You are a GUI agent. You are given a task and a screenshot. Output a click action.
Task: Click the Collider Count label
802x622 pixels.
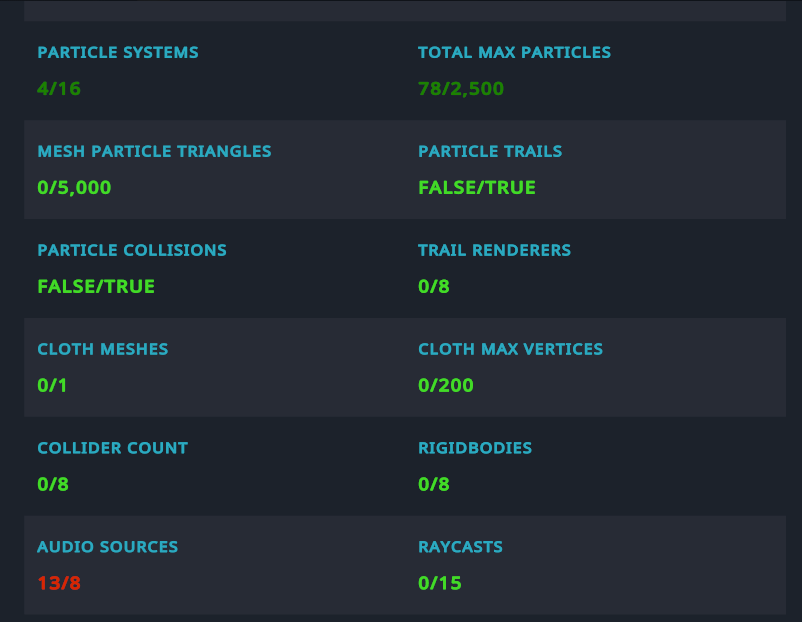pyautogui.click(x=112, y=448)
